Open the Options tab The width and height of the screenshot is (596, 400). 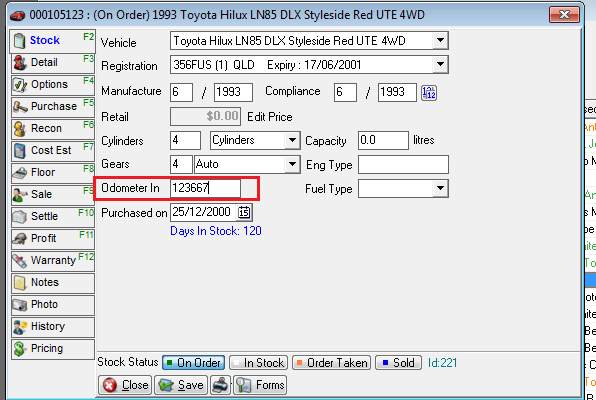click(x=52, y=85)
